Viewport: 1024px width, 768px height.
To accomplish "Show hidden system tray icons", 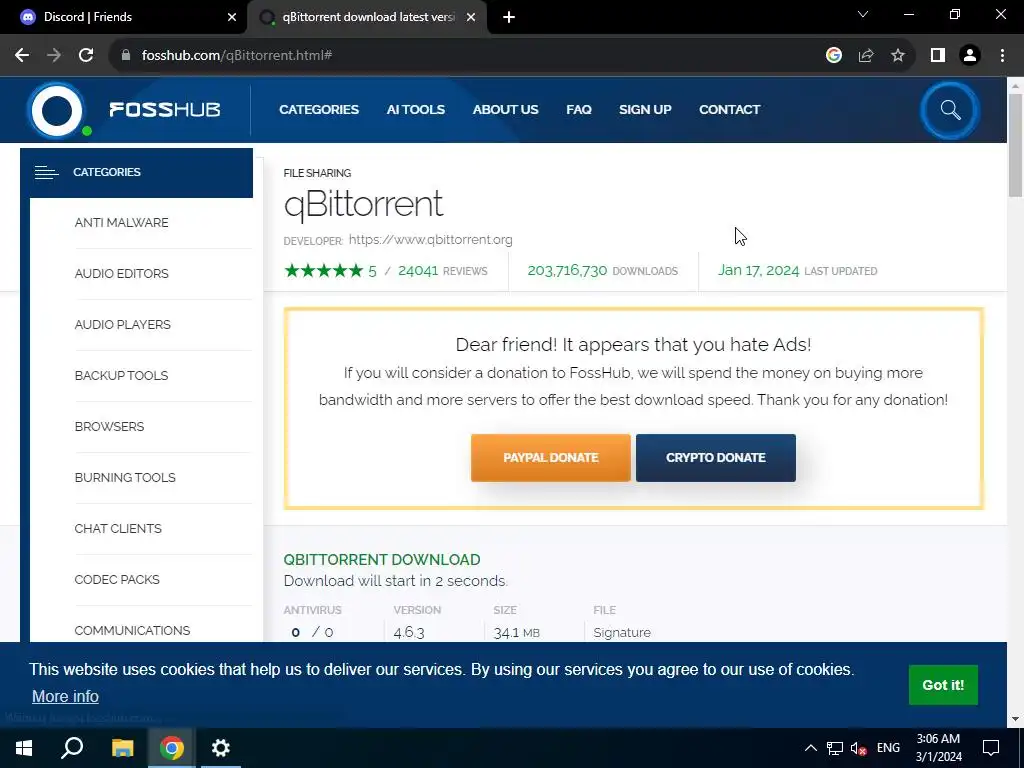I will click(x=810, y=748).
